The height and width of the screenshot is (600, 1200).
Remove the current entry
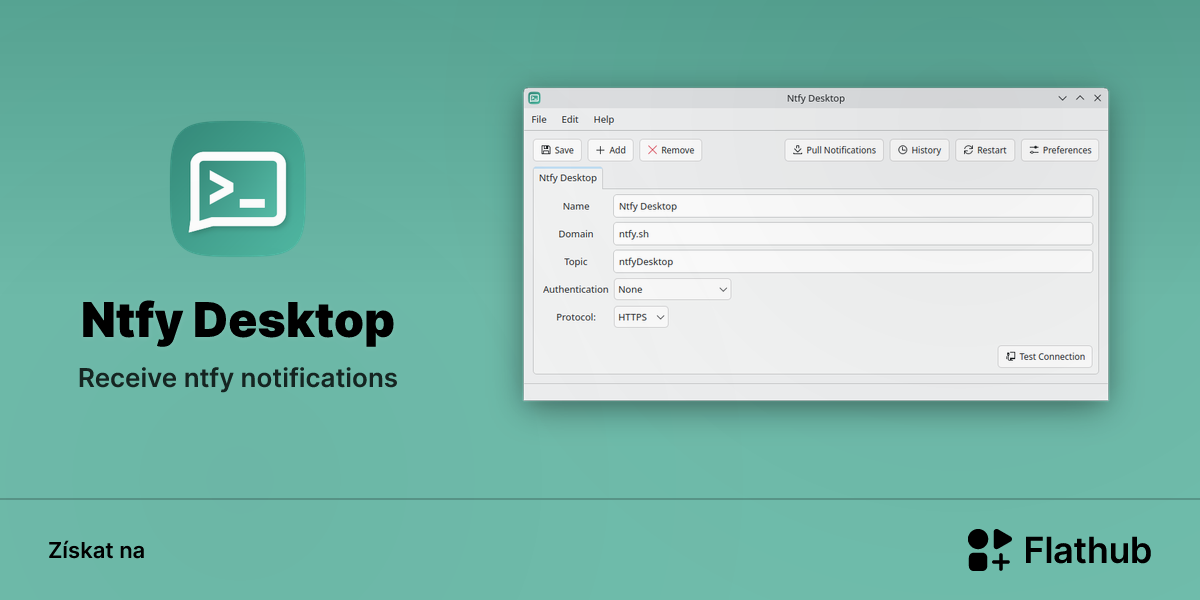(671, 150)
